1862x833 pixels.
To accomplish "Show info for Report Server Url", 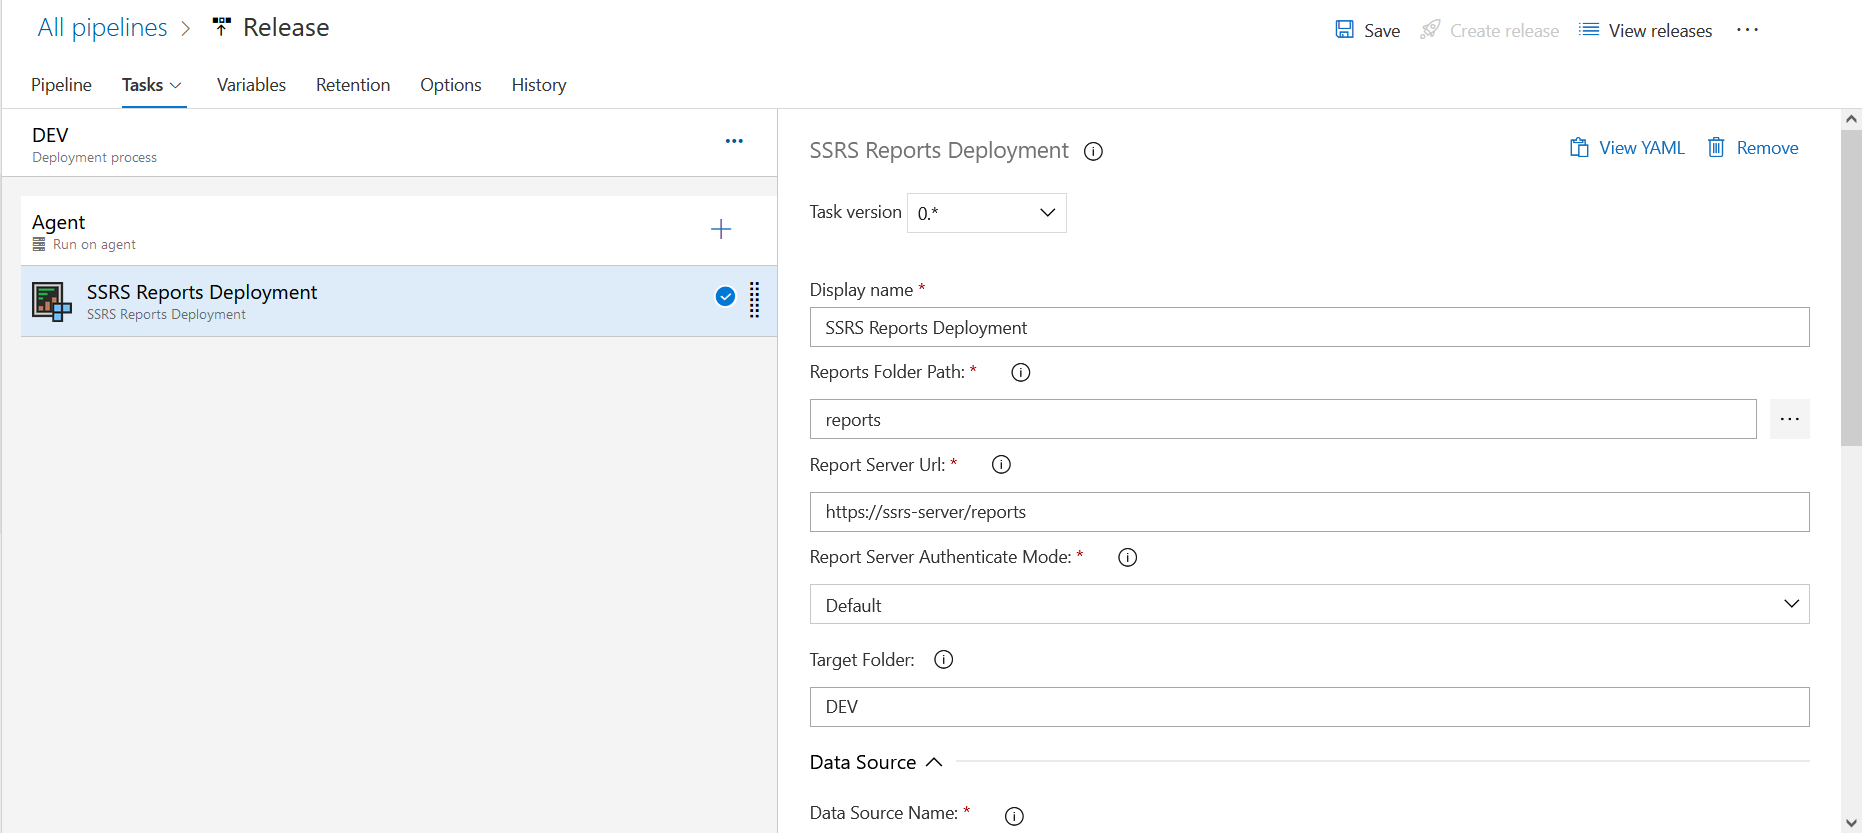I will pos(1001,465).
